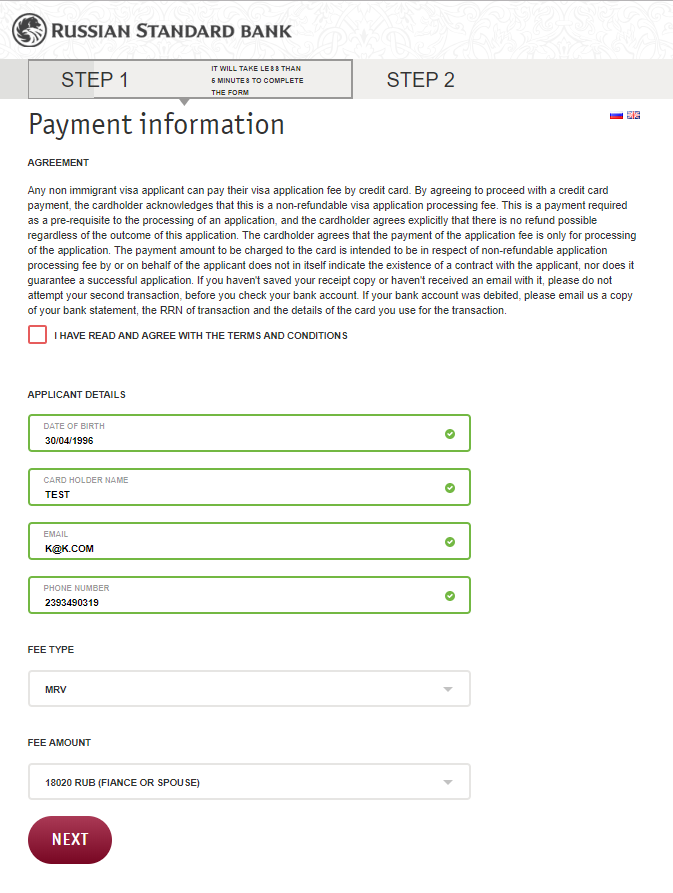This screenshot has width=673, height=893.
Task: Go to the STEP 2 tab
Action: pos(421,80)
